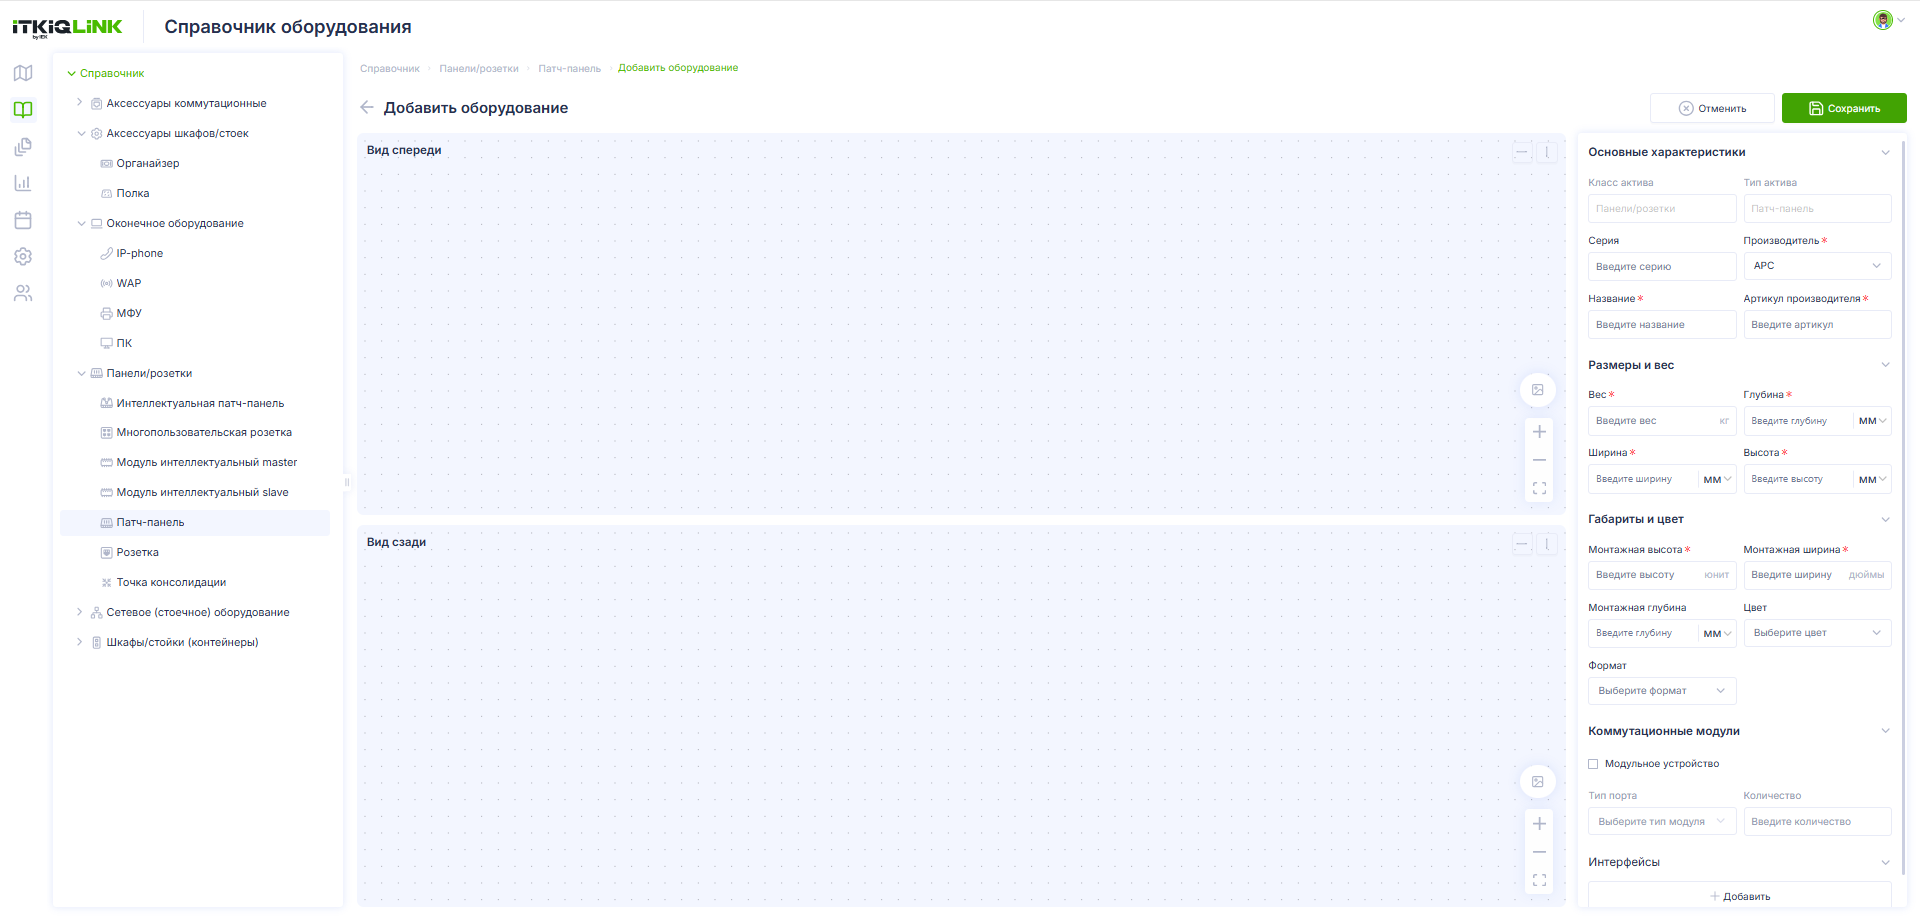Collapse Оконечное оборудование tree node
Image resolution: width=1920 pixels, height=920 pixels.
82,223
